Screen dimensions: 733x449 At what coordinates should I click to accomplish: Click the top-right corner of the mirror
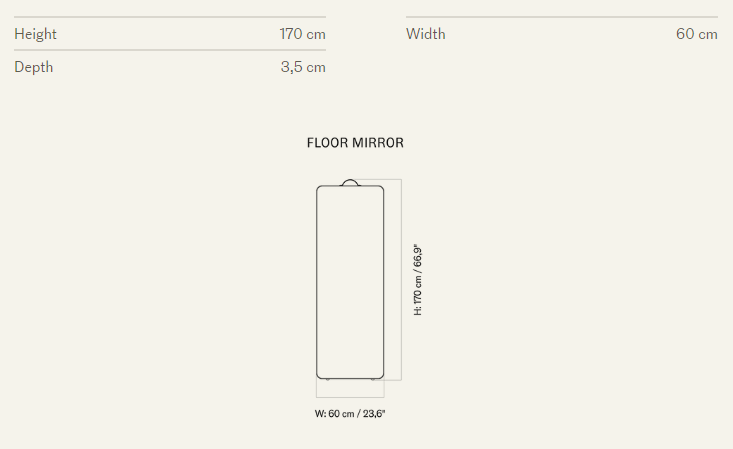tap(381, 188)
